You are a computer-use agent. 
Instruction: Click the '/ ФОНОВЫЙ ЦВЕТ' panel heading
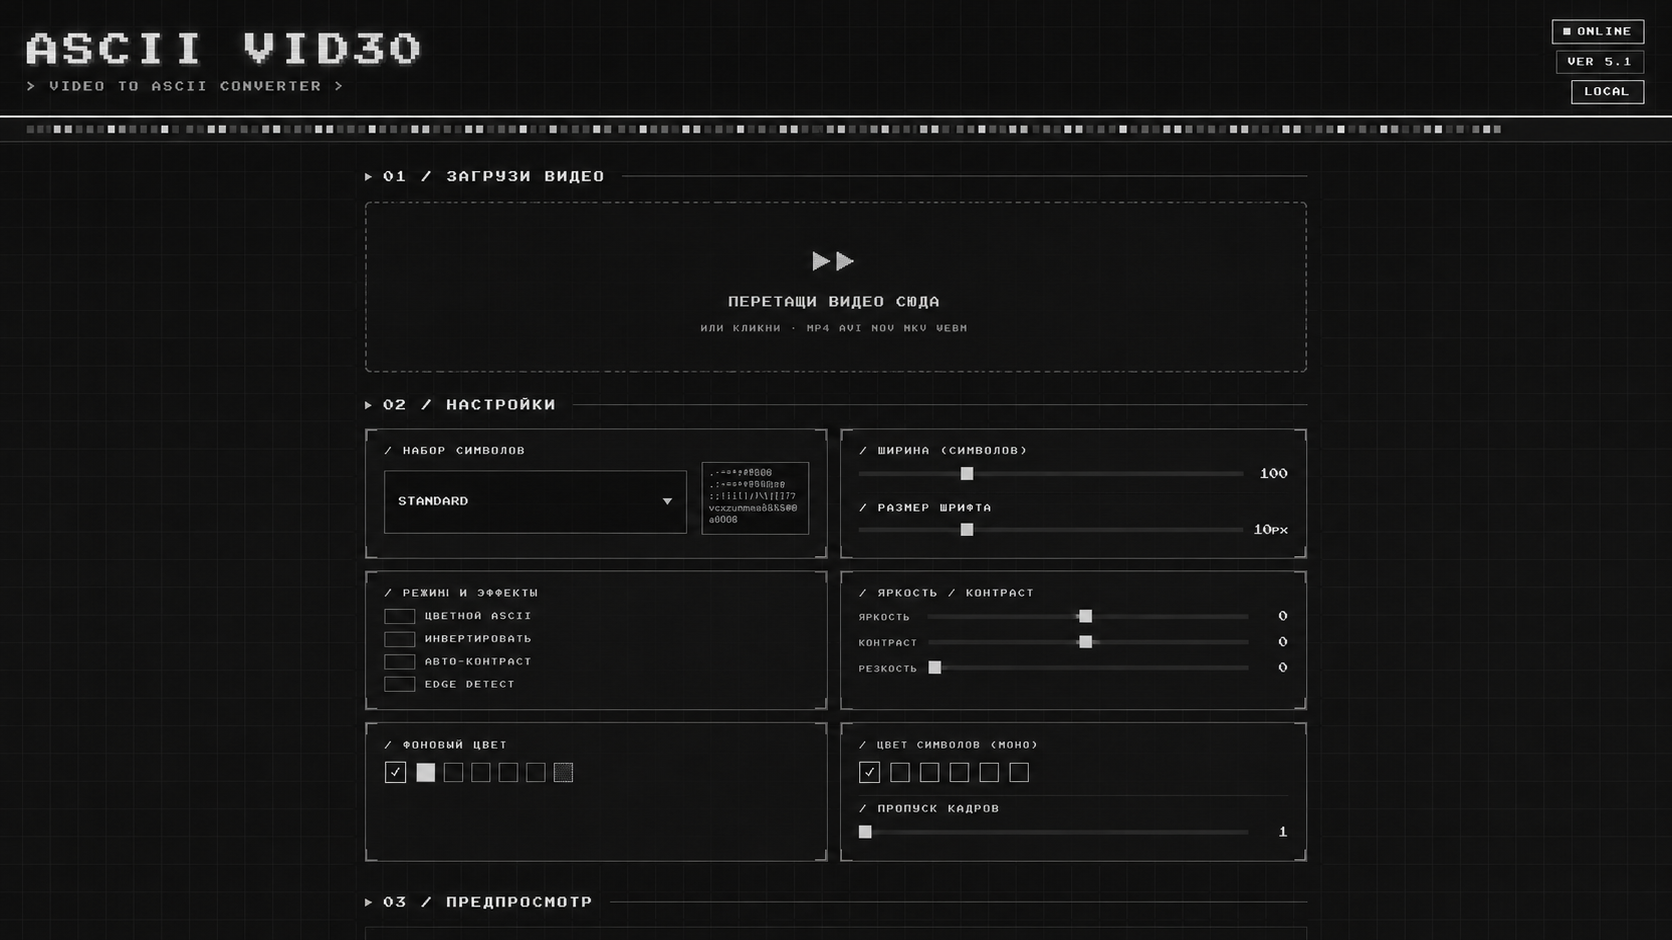point(446,744)
